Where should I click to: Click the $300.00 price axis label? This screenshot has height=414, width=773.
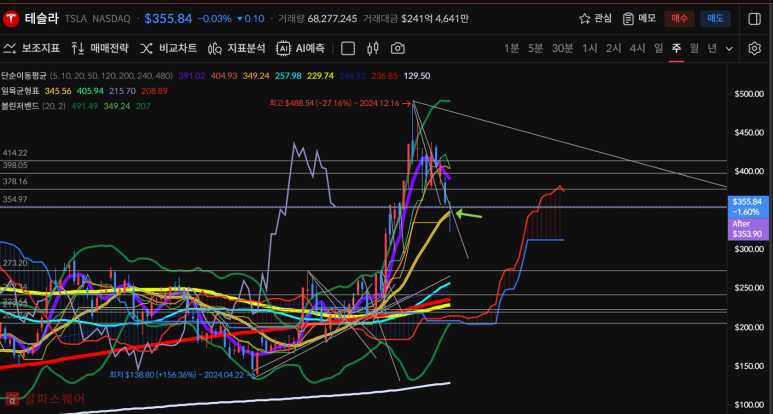point(749,249)
